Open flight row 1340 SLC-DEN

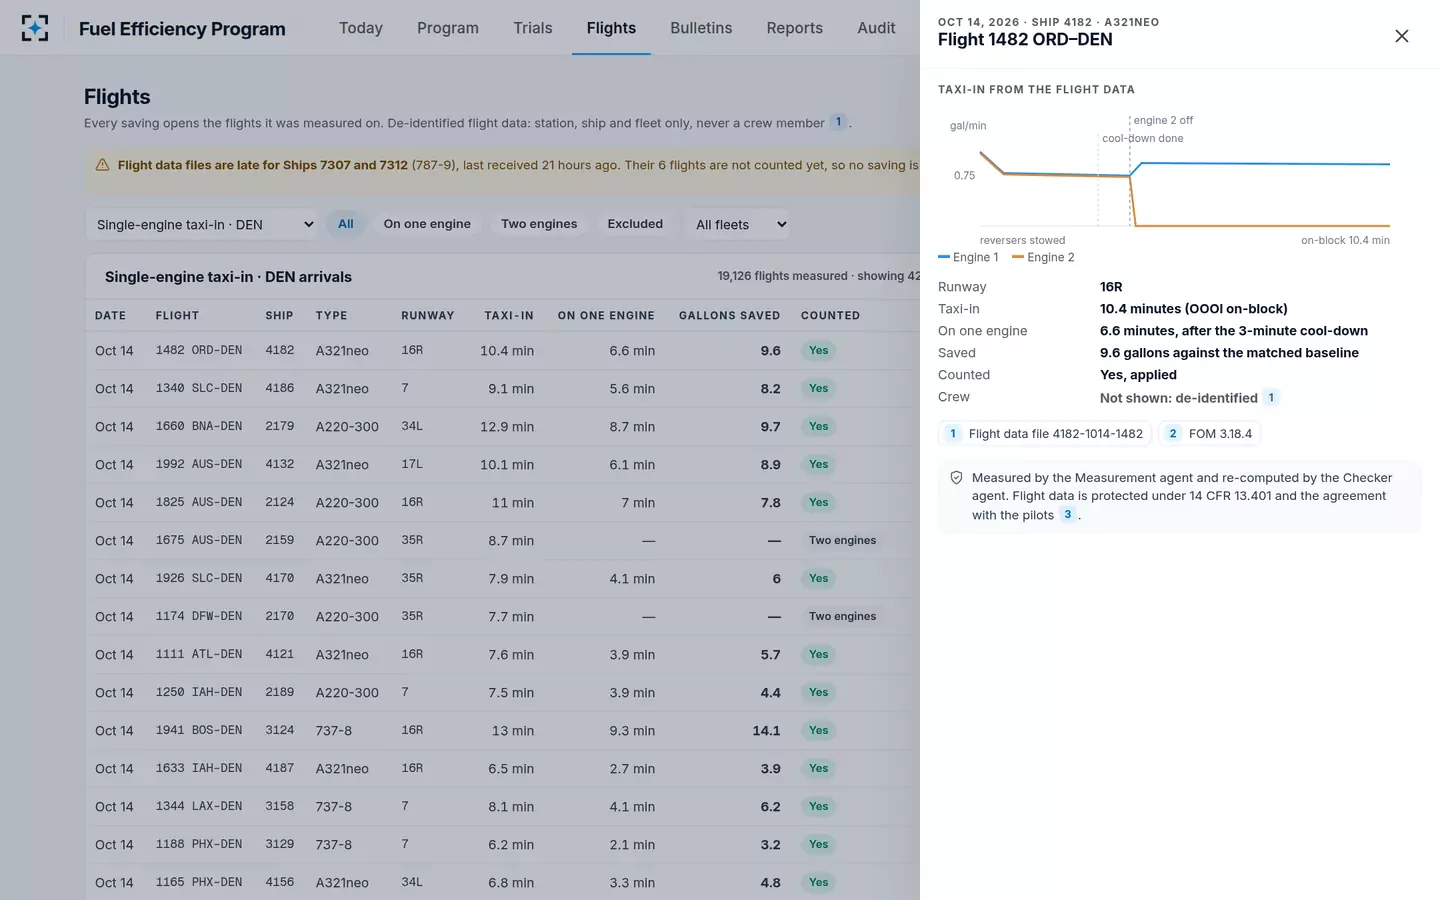[x=502, y=389]
